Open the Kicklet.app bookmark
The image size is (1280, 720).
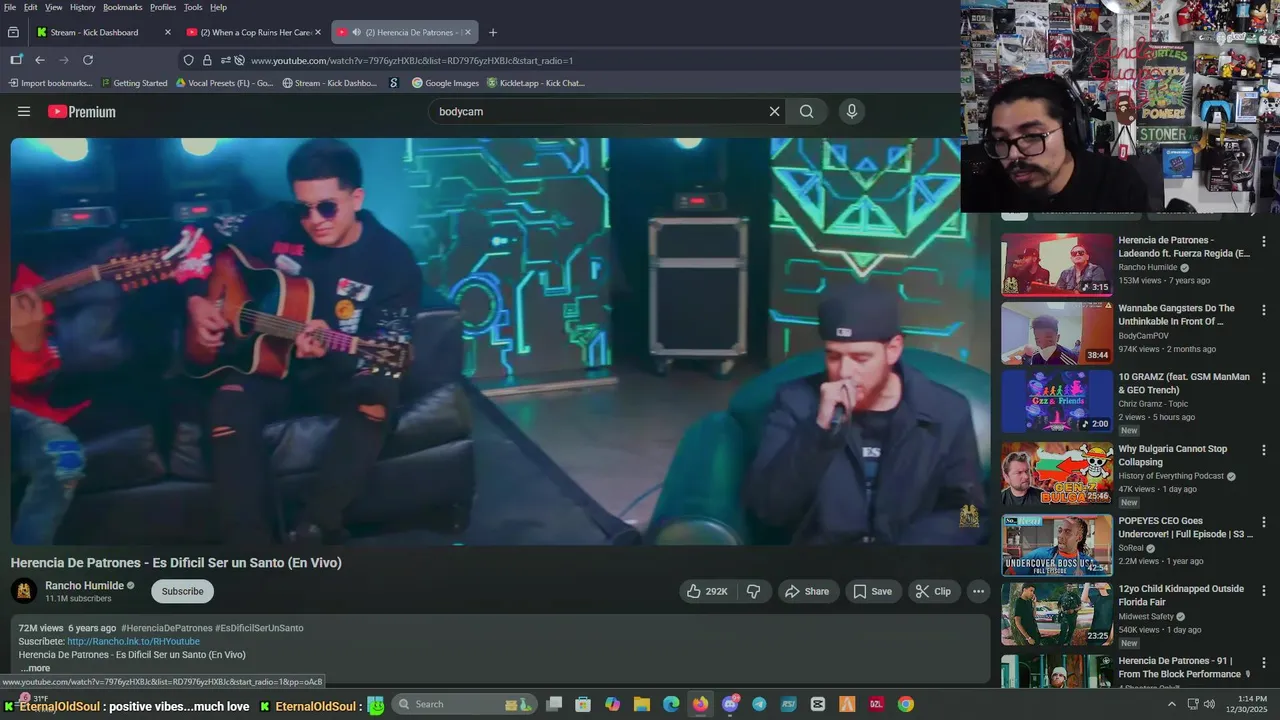click(535, 83)
